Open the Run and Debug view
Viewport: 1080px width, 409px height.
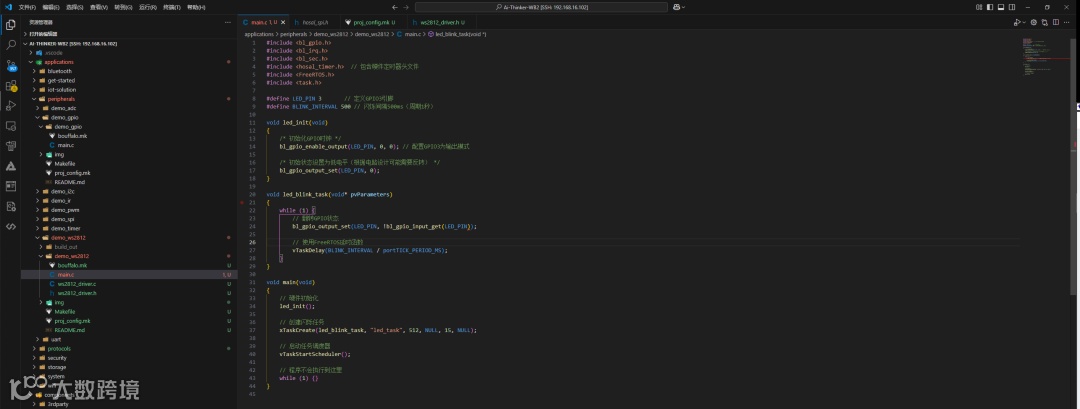pyautogui.click(x=10, y=105)
